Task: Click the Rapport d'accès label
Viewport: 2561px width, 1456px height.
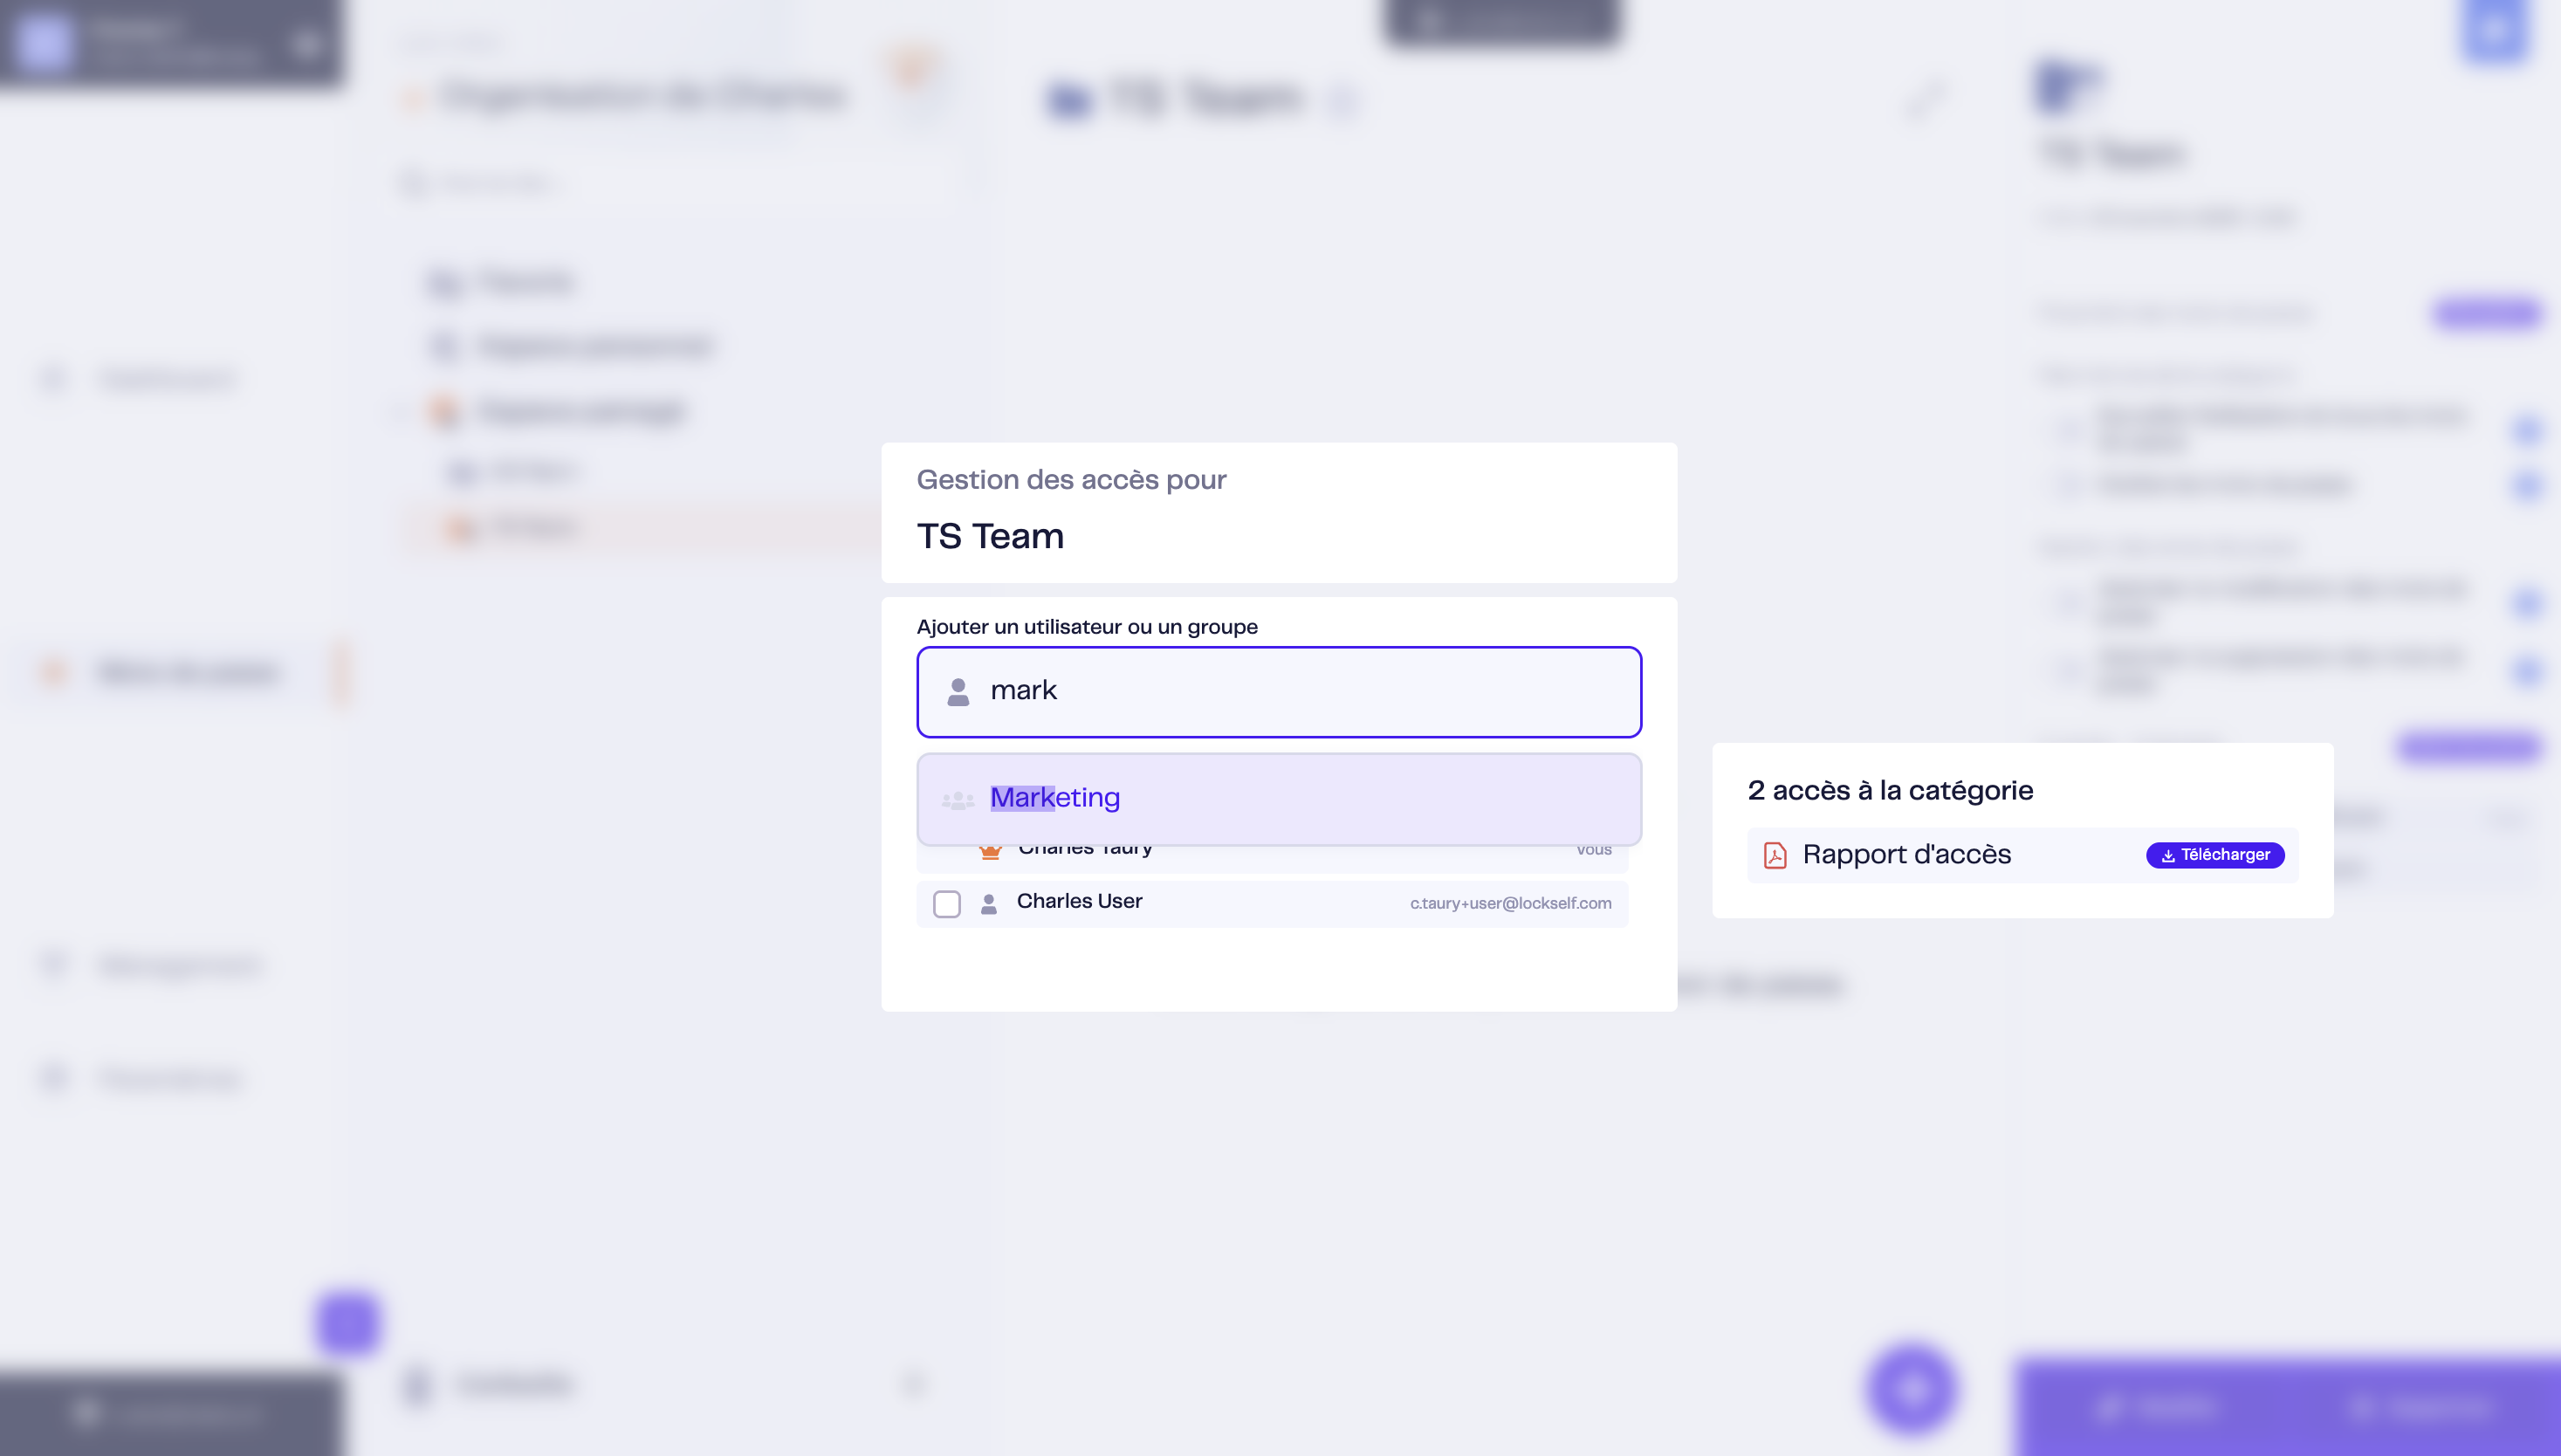Action: click(1906, 855)
